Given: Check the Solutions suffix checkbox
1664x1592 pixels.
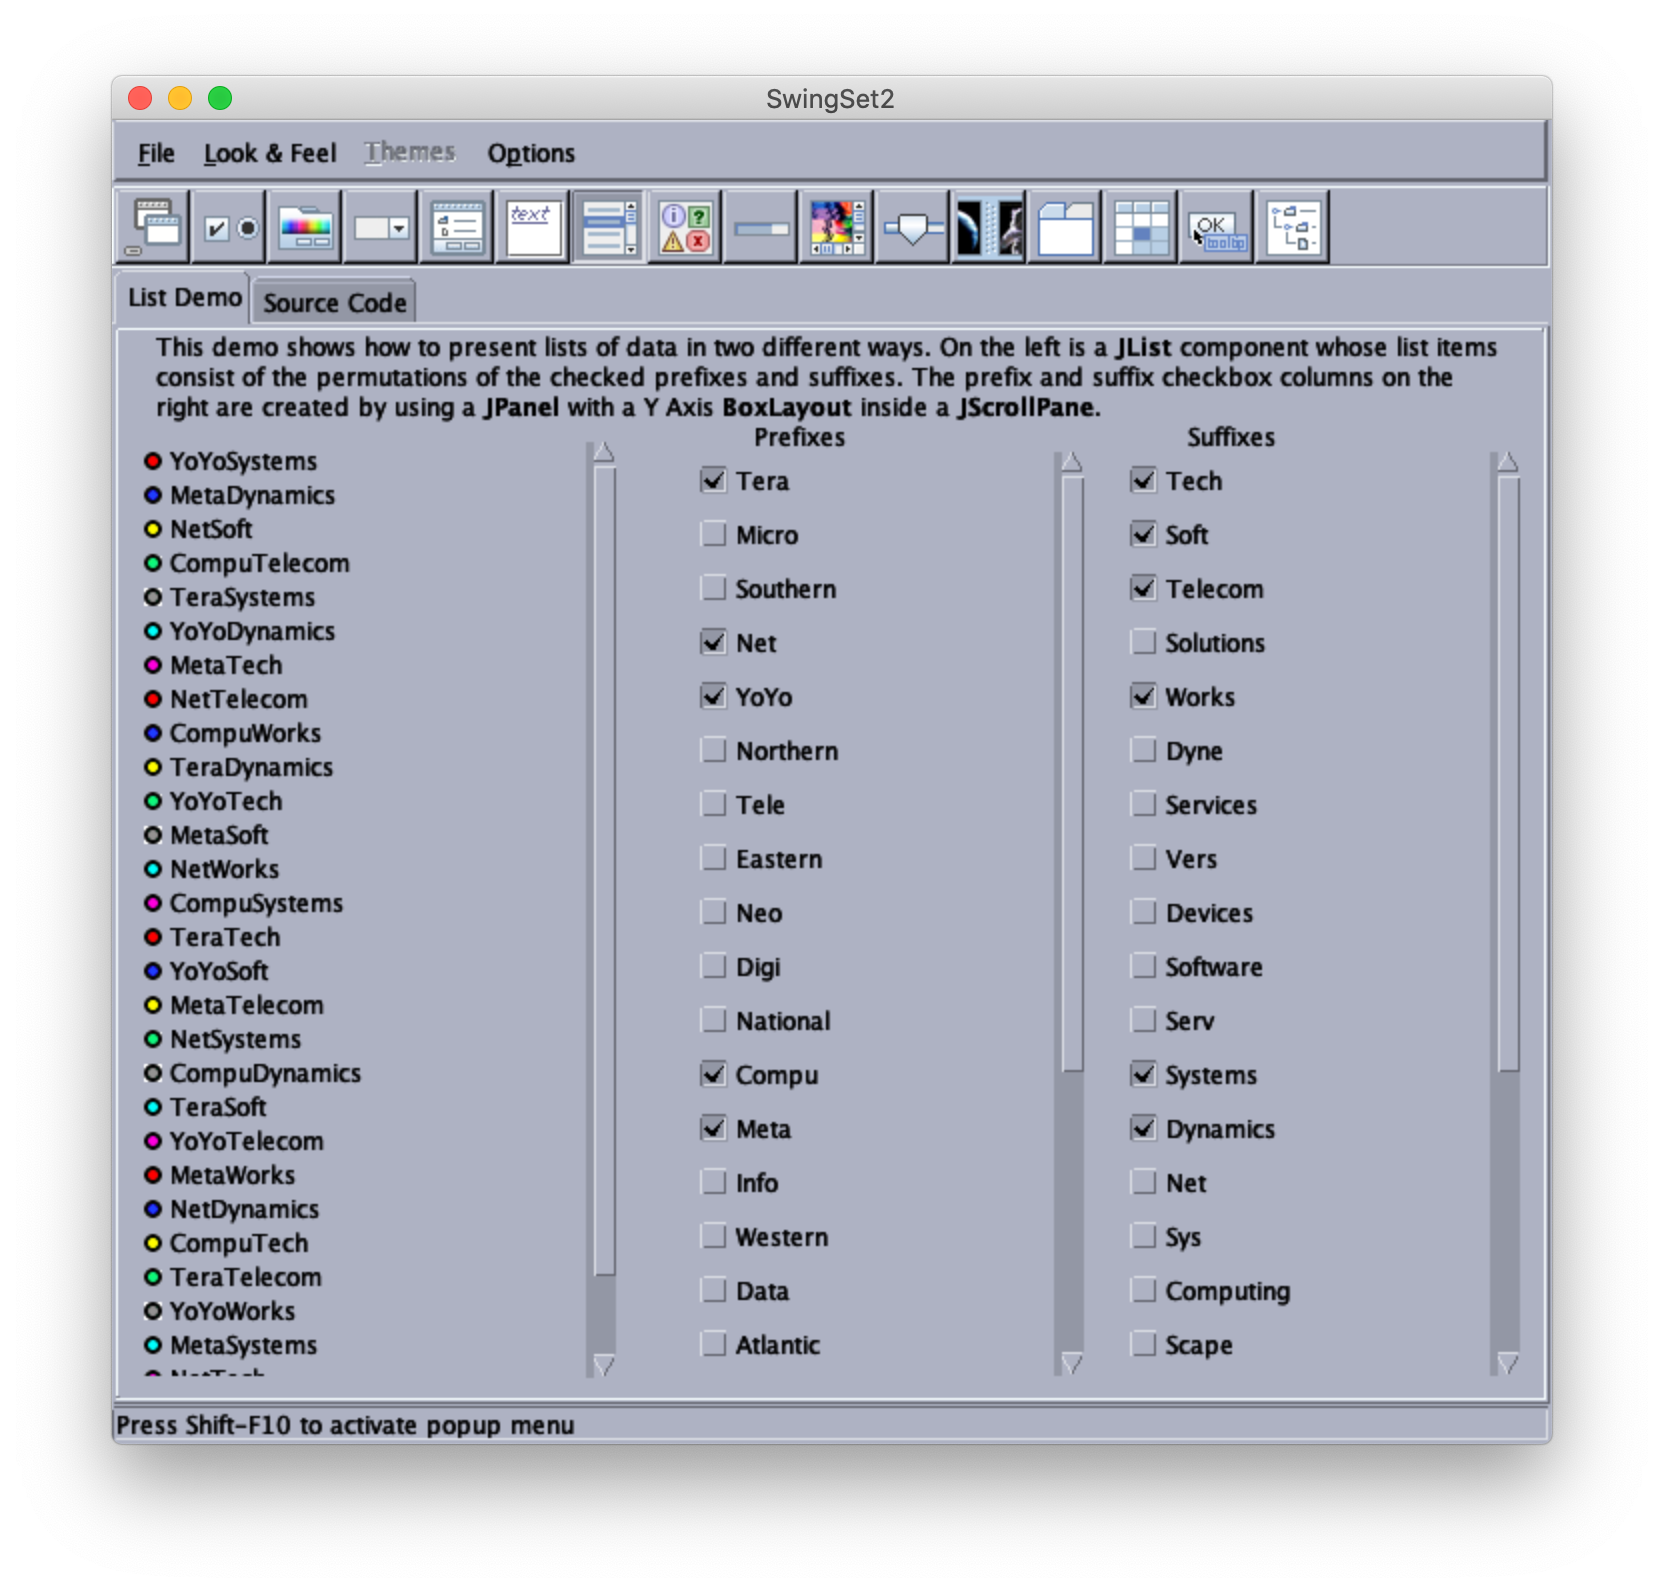Looking at the screenshot, I should (x=1143, y=642).
